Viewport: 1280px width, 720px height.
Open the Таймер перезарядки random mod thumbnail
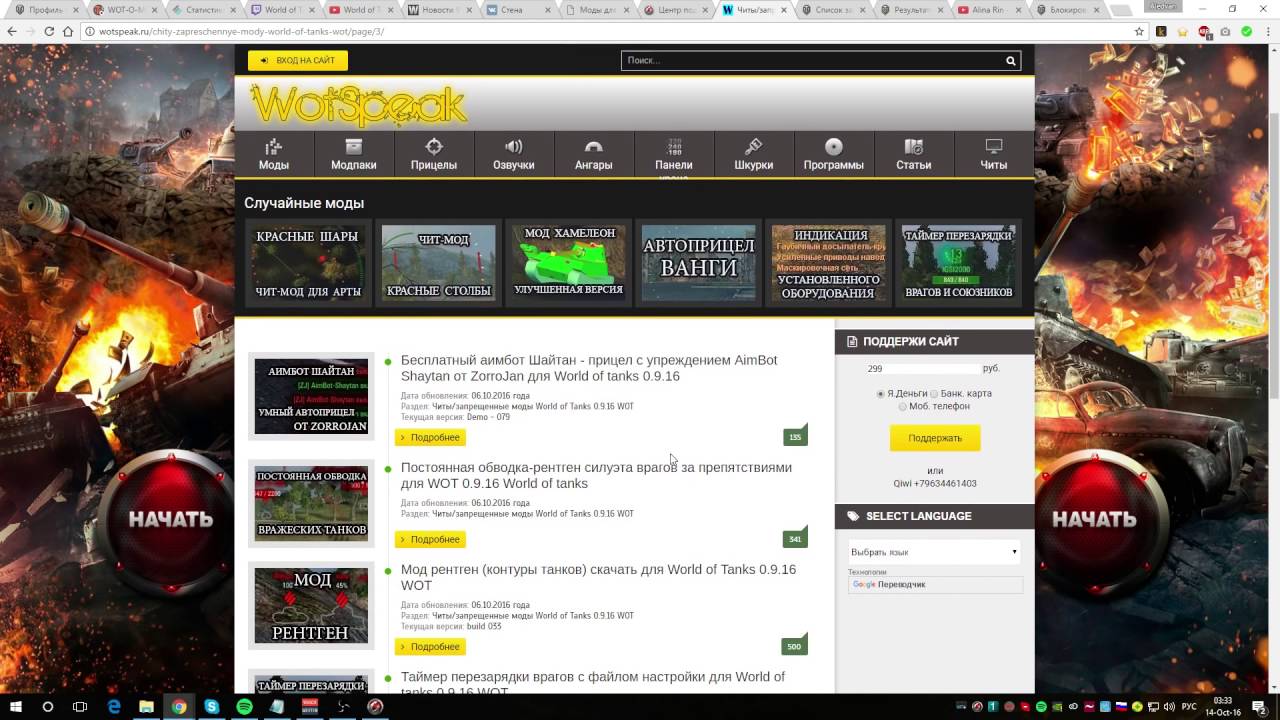pyautogui.click(x=959, y=264)
